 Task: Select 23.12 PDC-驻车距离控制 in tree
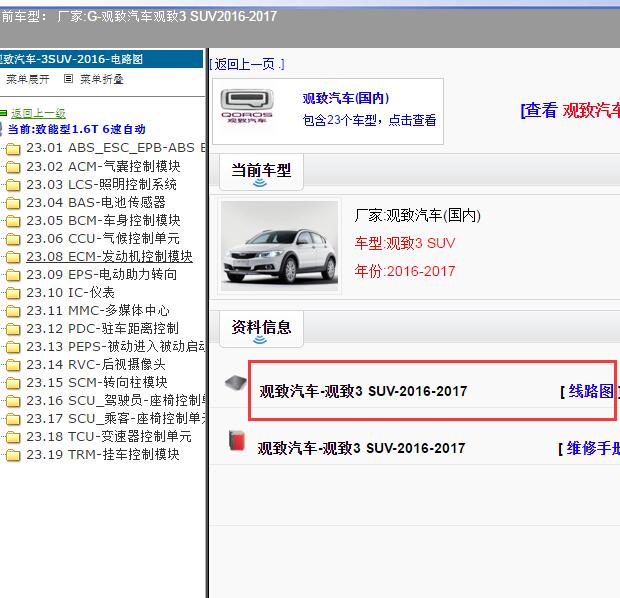pyautogui.click(x=102, y=329)
